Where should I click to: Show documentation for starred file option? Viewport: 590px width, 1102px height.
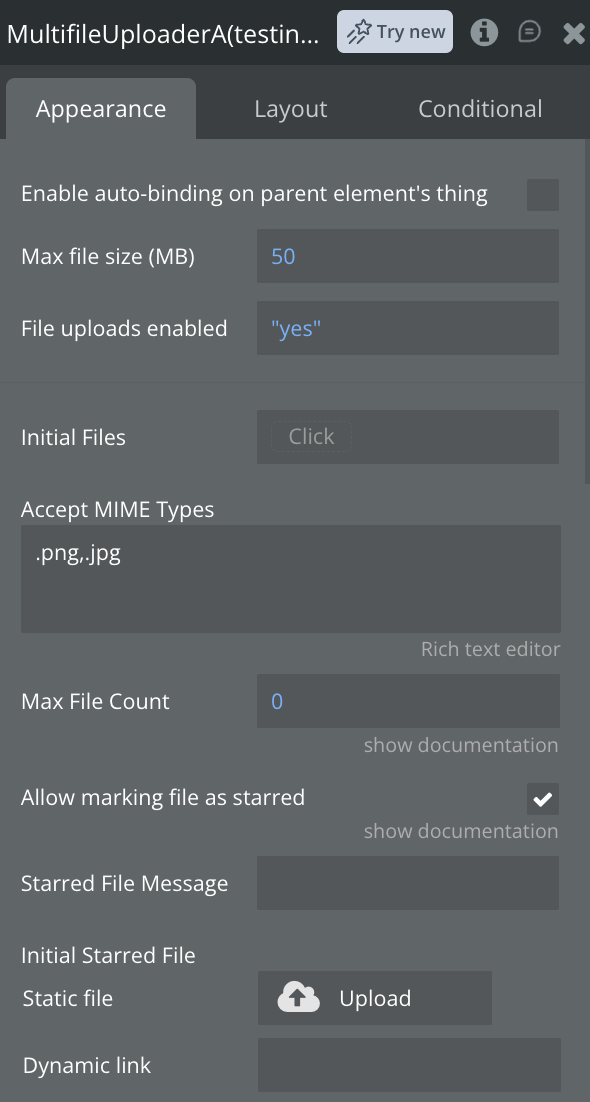tap(461, 831)
